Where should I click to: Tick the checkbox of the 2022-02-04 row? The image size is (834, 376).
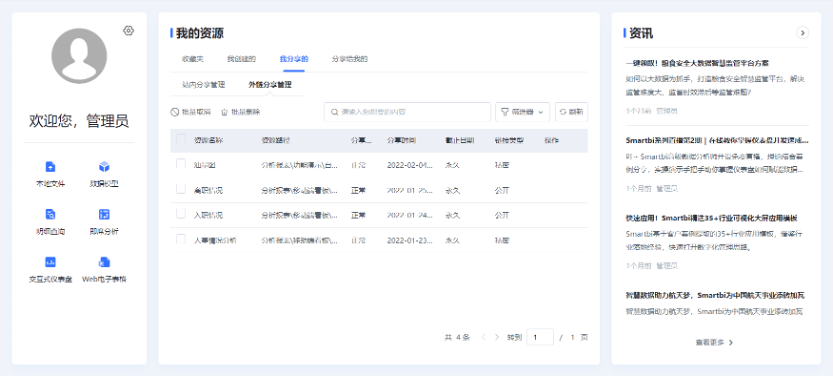coord(181,164)
